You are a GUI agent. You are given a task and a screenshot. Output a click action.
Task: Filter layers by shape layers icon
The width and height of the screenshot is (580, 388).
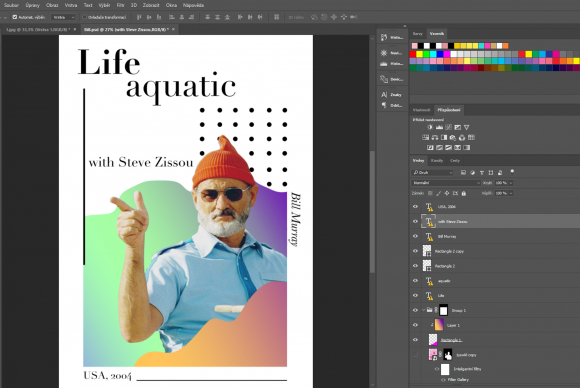(491, 173)
